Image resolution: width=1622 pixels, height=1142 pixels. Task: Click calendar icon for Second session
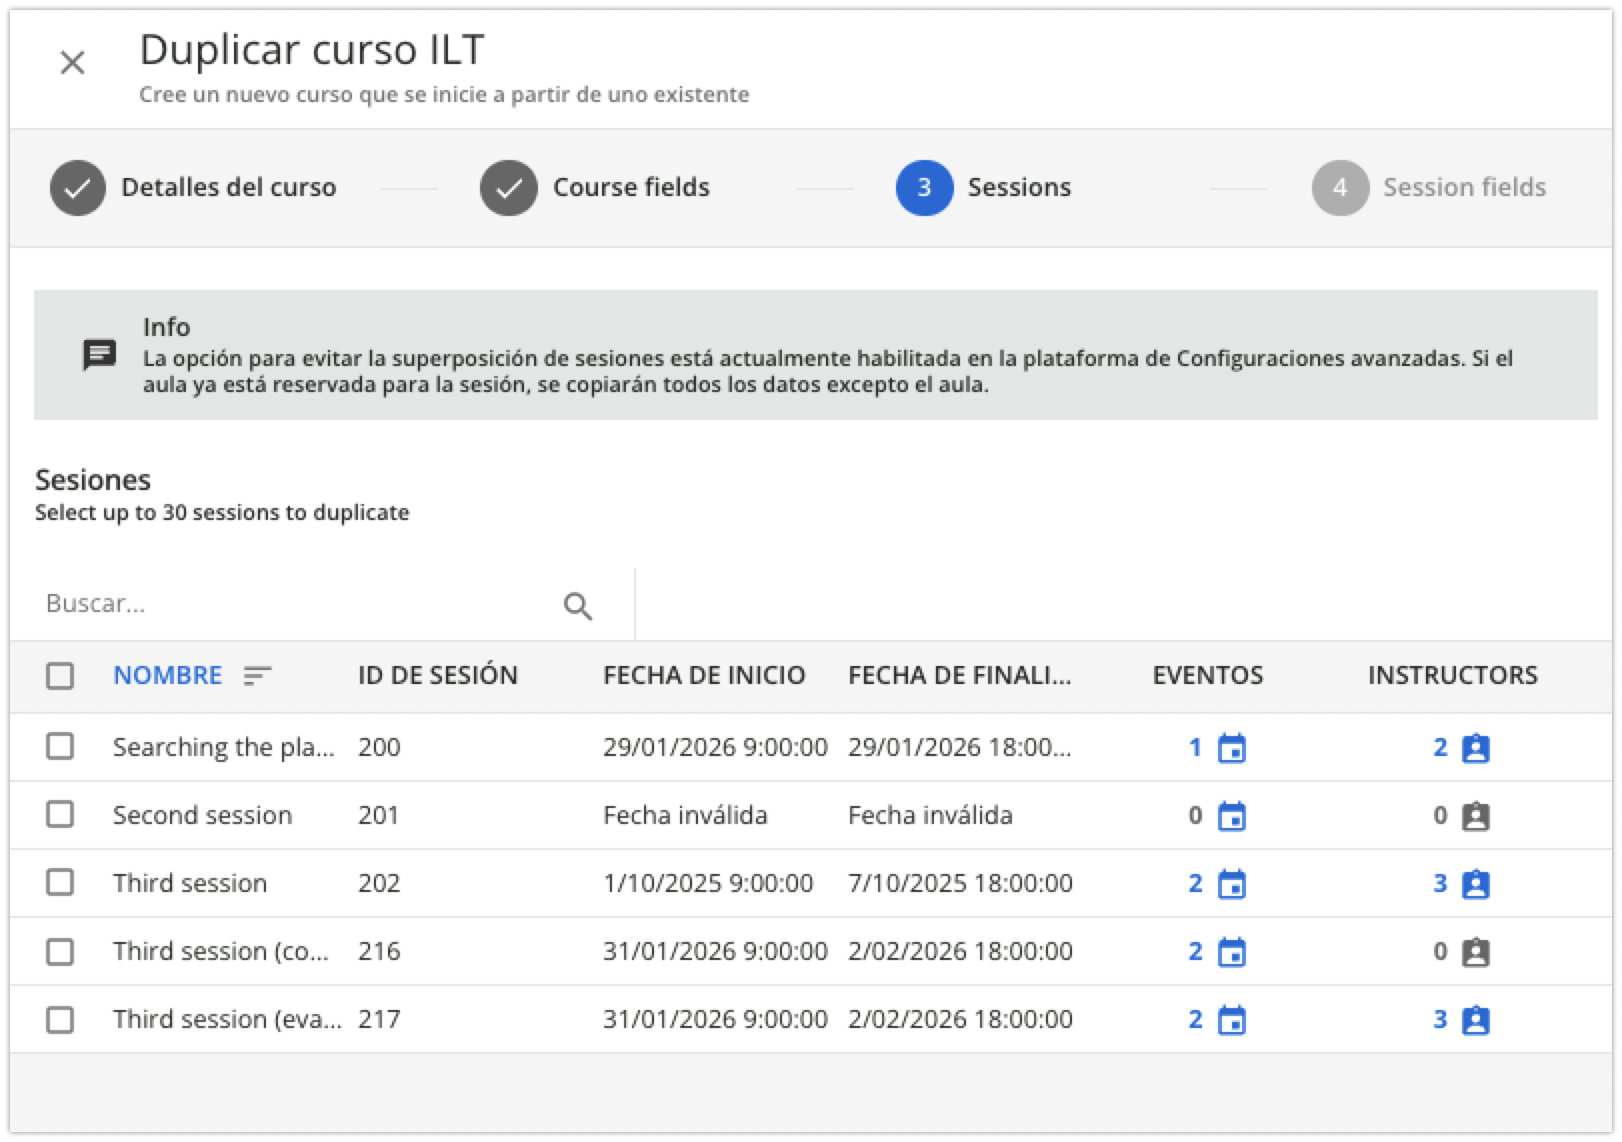tap(1231, 816)
